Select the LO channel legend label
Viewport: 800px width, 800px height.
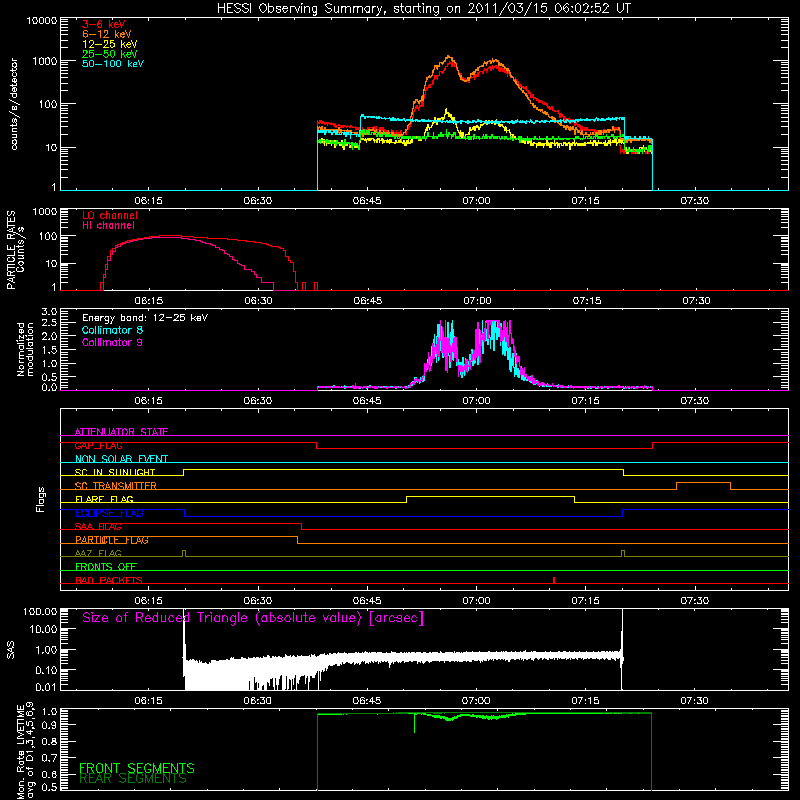[110, 215]
